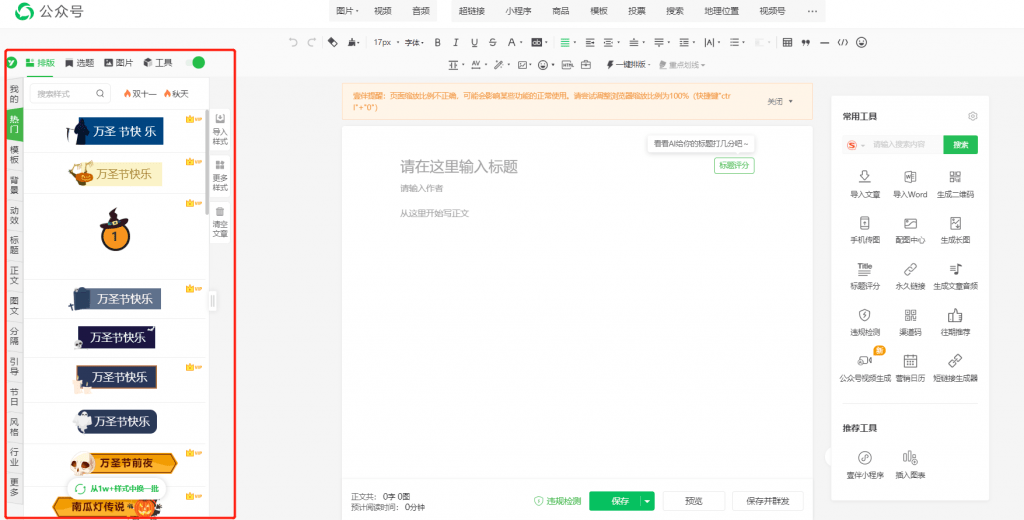The width and height of the screenshot is (1024, 520).
Task: Open text highlight background dropdown
Action: pos(538,42)
